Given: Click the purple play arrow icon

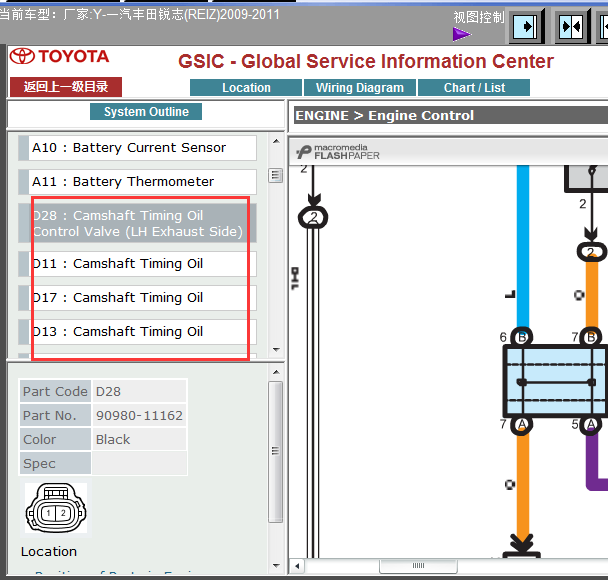Looking at the screenshot, I should (461, 34).
